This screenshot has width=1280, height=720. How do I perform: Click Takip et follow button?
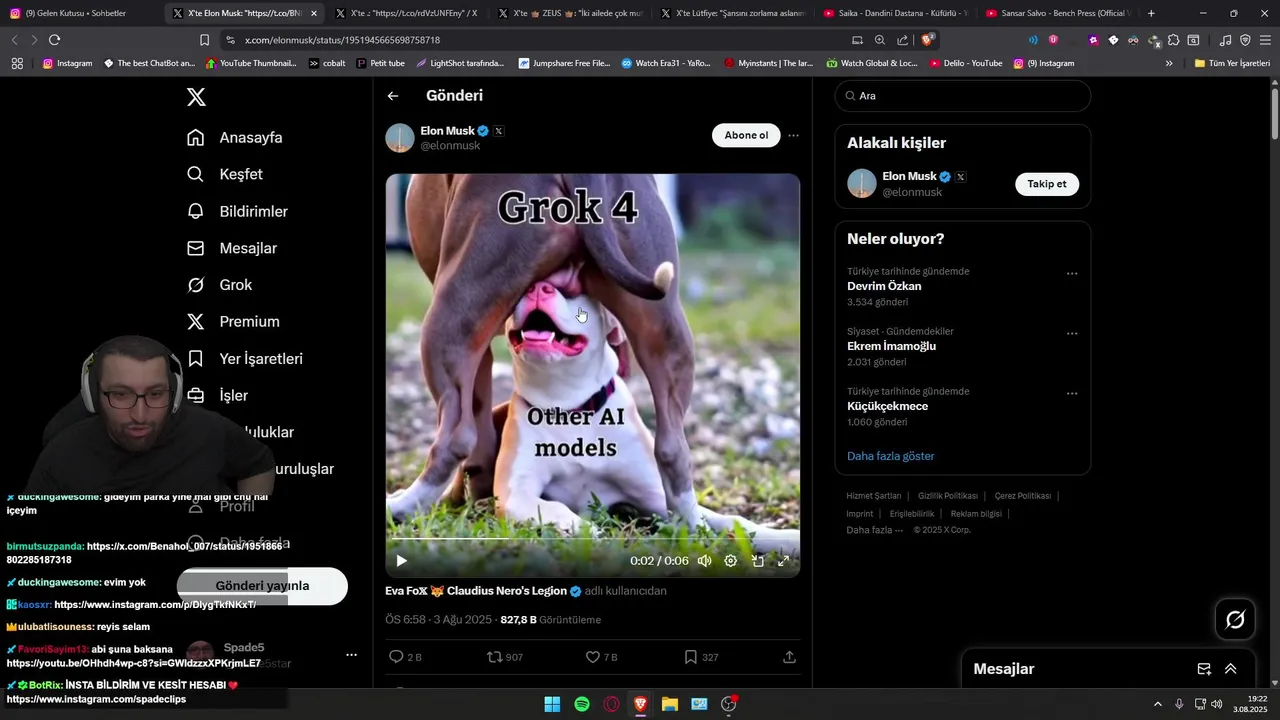(x=1047, y=184)
